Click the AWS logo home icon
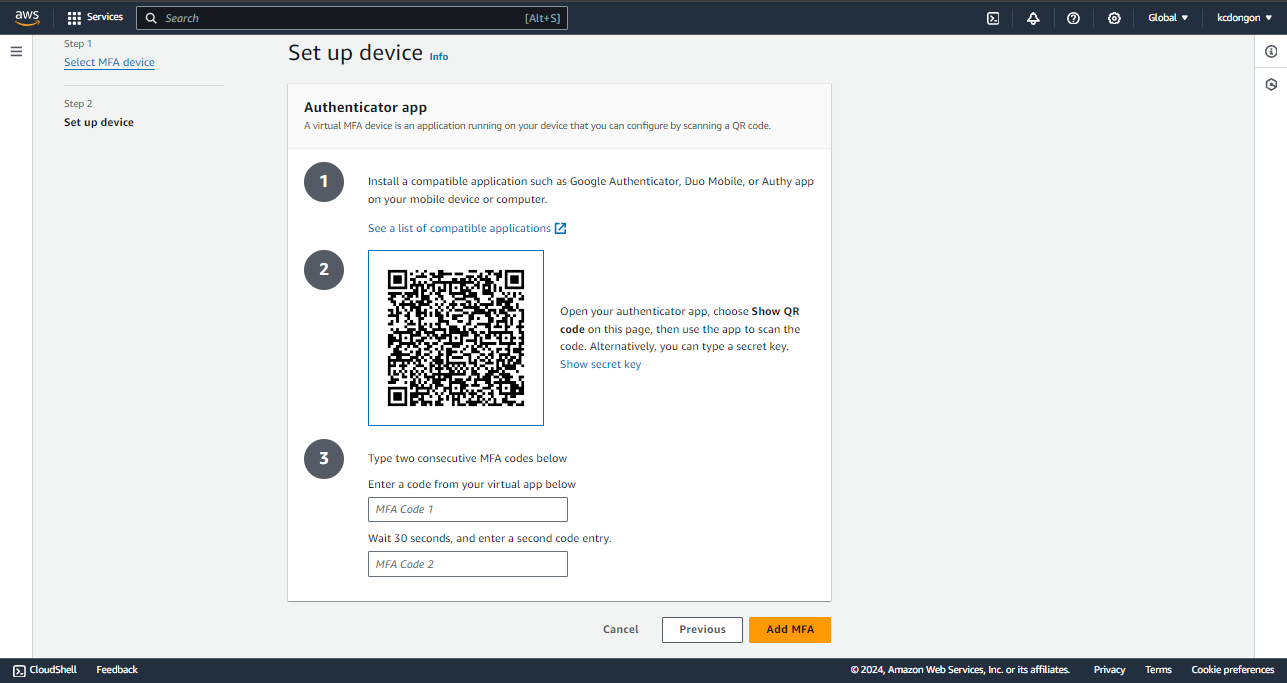1287x683 pixels. [27, 17]
